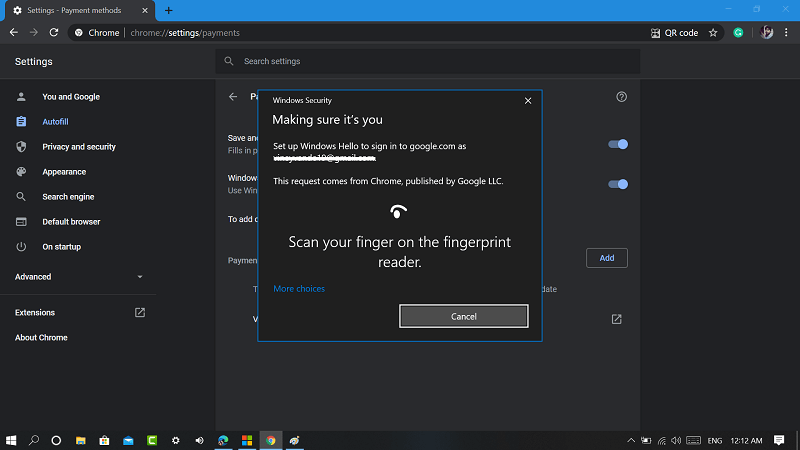Open Windows Settings gear on taskbar
800x450 pixels.
176,440
